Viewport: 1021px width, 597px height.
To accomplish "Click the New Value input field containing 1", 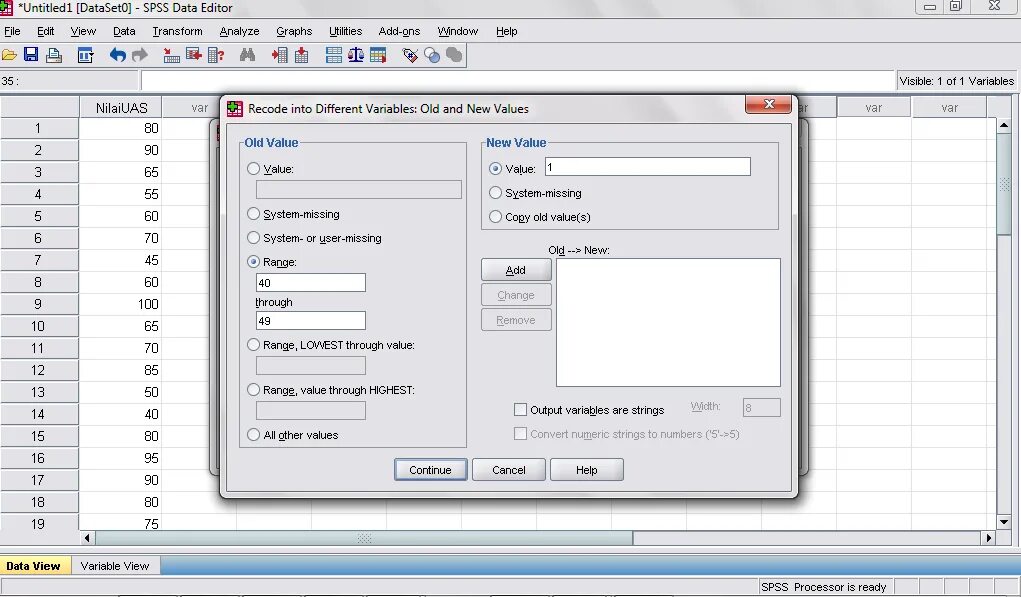I will 648,167.
